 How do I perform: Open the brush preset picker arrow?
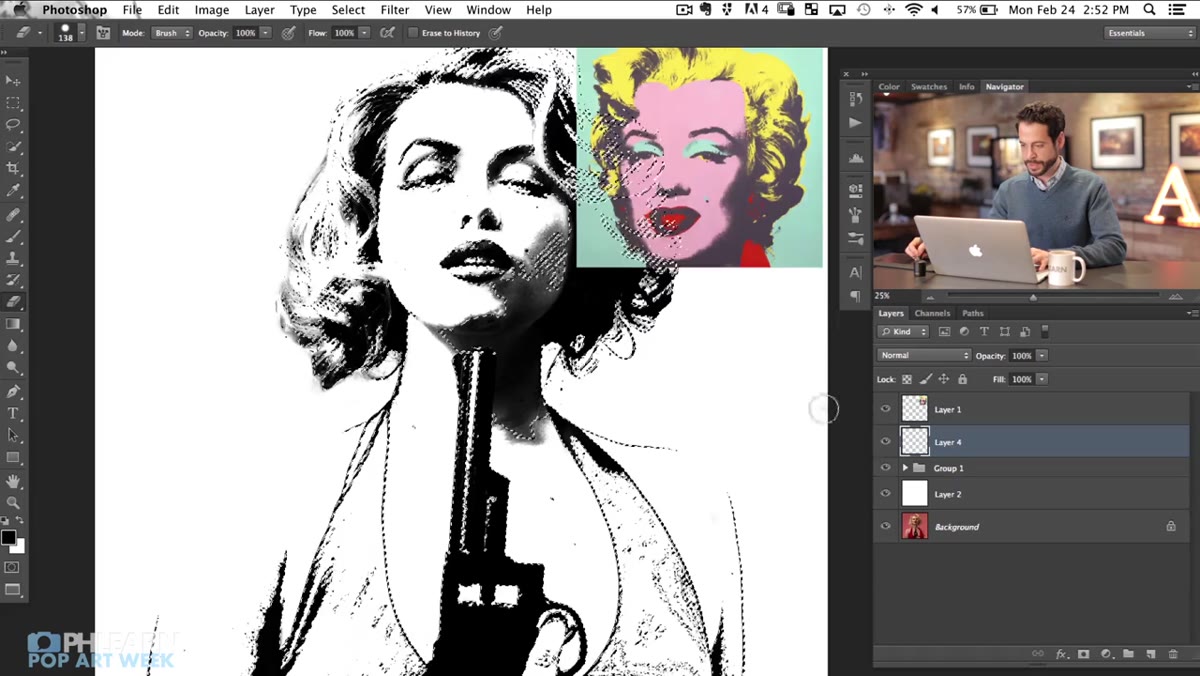click(84, 33)
